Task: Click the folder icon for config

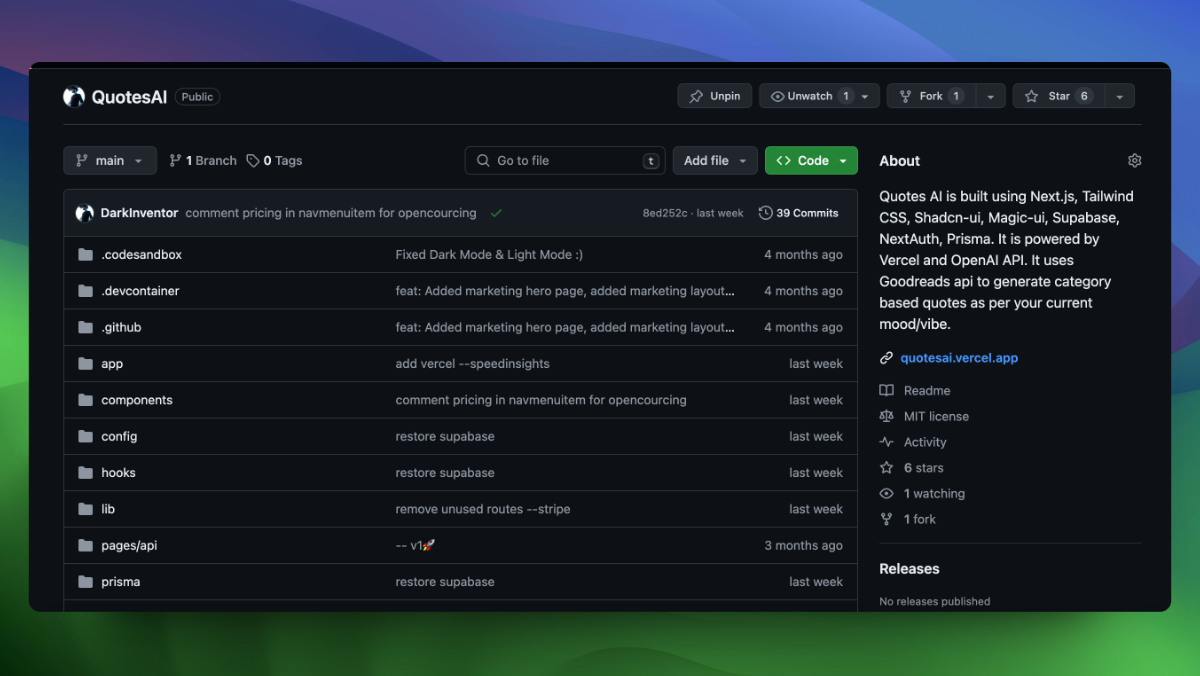Action: 85,437
